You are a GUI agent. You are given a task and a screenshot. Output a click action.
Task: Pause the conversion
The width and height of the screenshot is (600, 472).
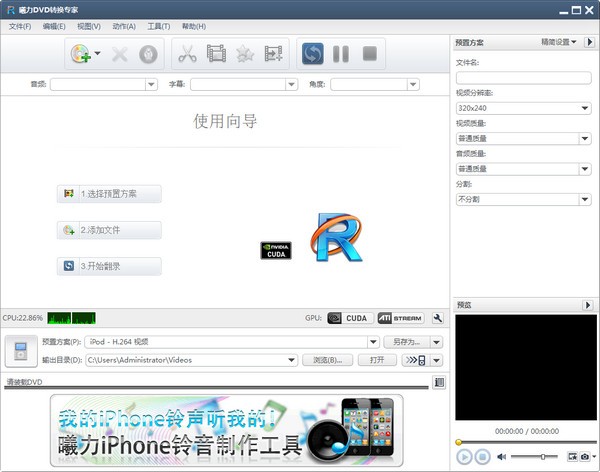coord(341,54)
